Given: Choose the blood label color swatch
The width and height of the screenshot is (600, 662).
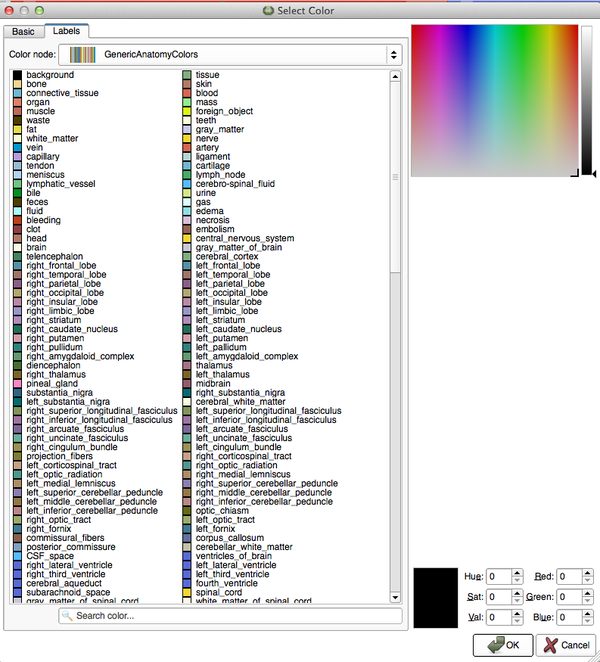Looking at the screenshot, I should coord(186,93).
